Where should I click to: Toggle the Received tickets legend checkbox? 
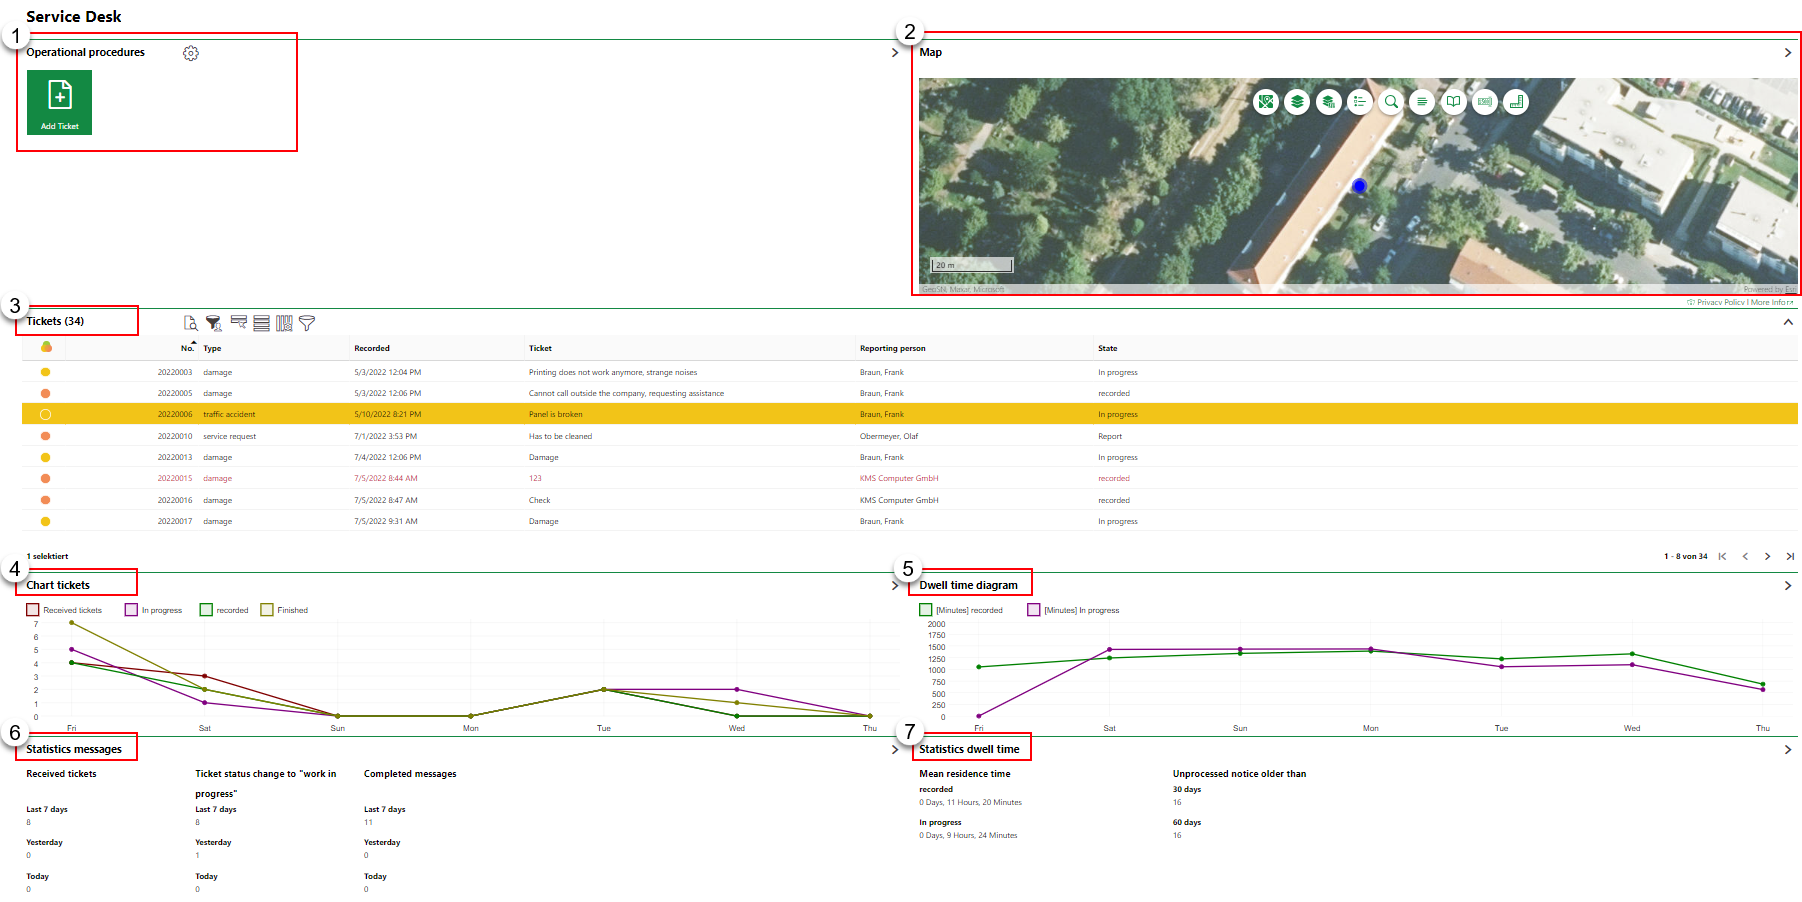(x=33, y=610)
